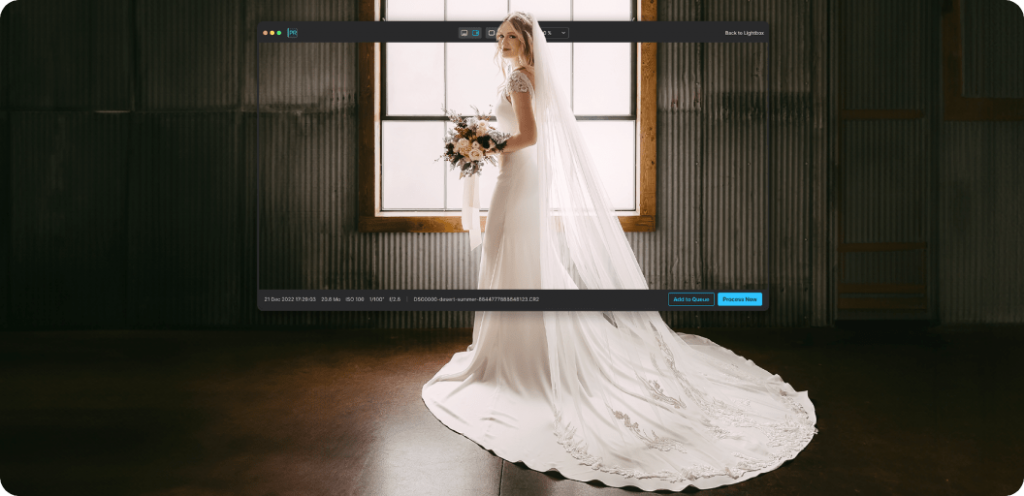Go Back to Lightbox

[744, 33]
